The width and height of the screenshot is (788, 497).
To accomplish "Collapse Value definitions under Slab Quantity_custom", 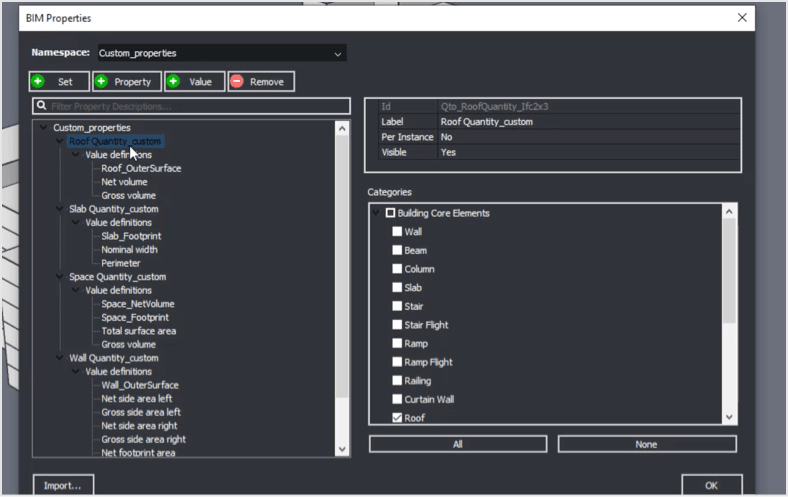I will tap(75, 223).
